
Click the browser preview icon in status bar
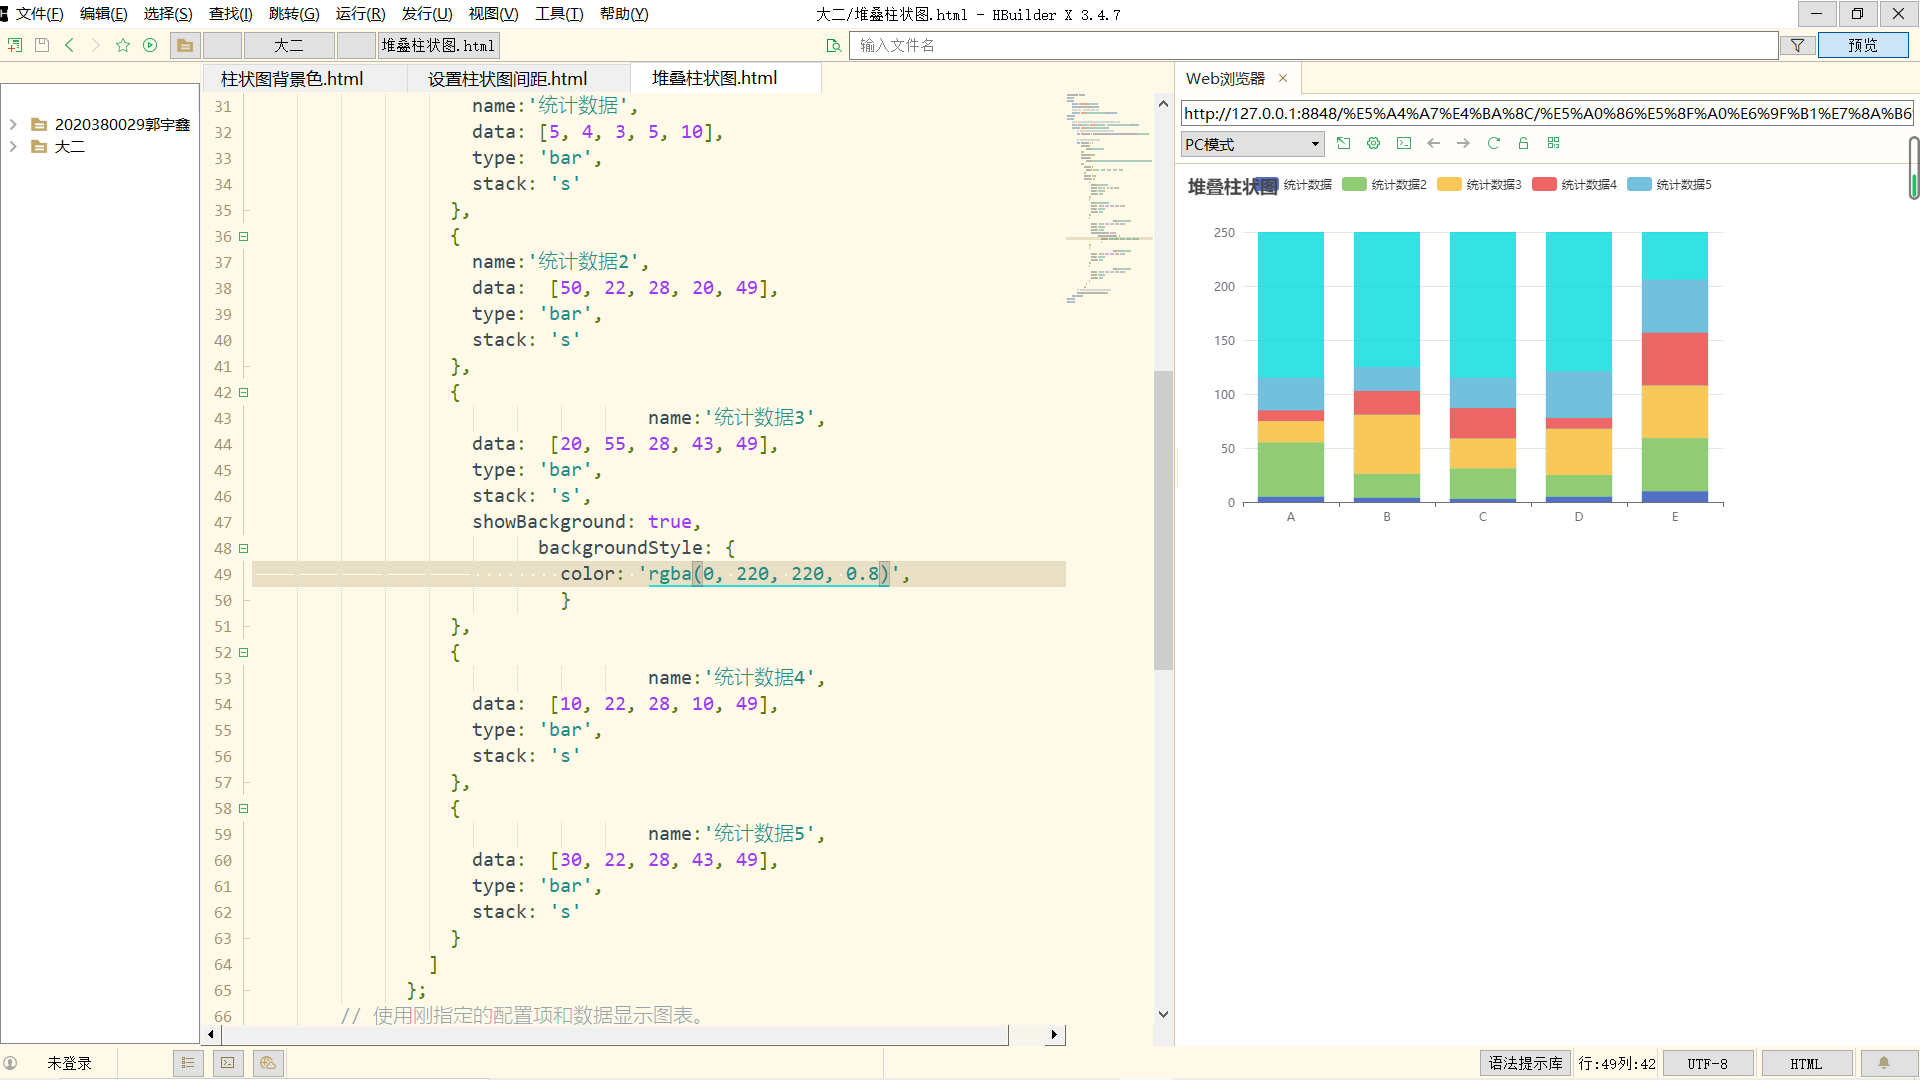coord(268,1063)
